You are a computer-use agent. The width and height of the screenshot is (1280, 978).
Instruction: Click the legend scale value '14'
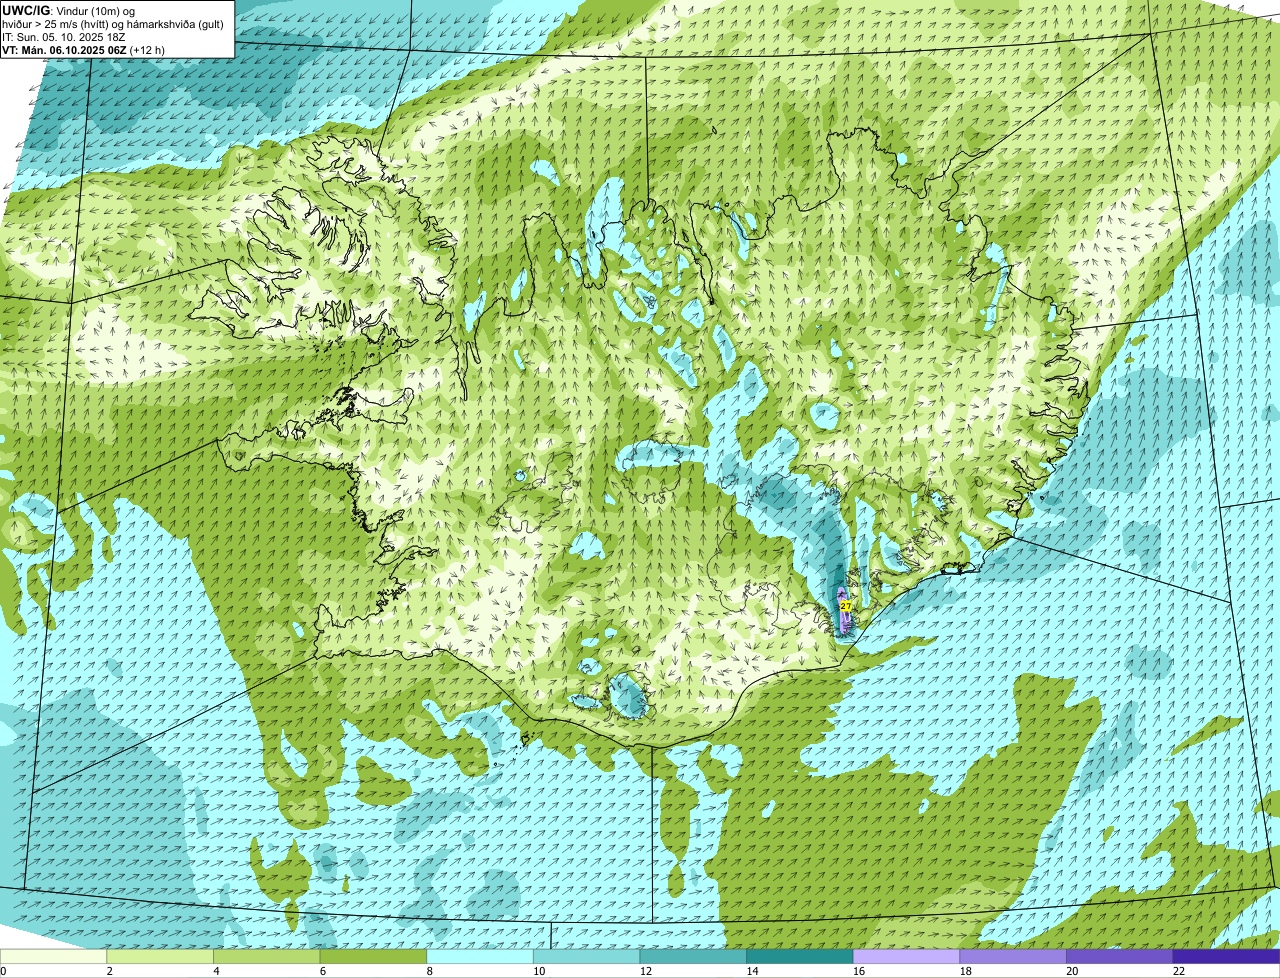point(752,971)
